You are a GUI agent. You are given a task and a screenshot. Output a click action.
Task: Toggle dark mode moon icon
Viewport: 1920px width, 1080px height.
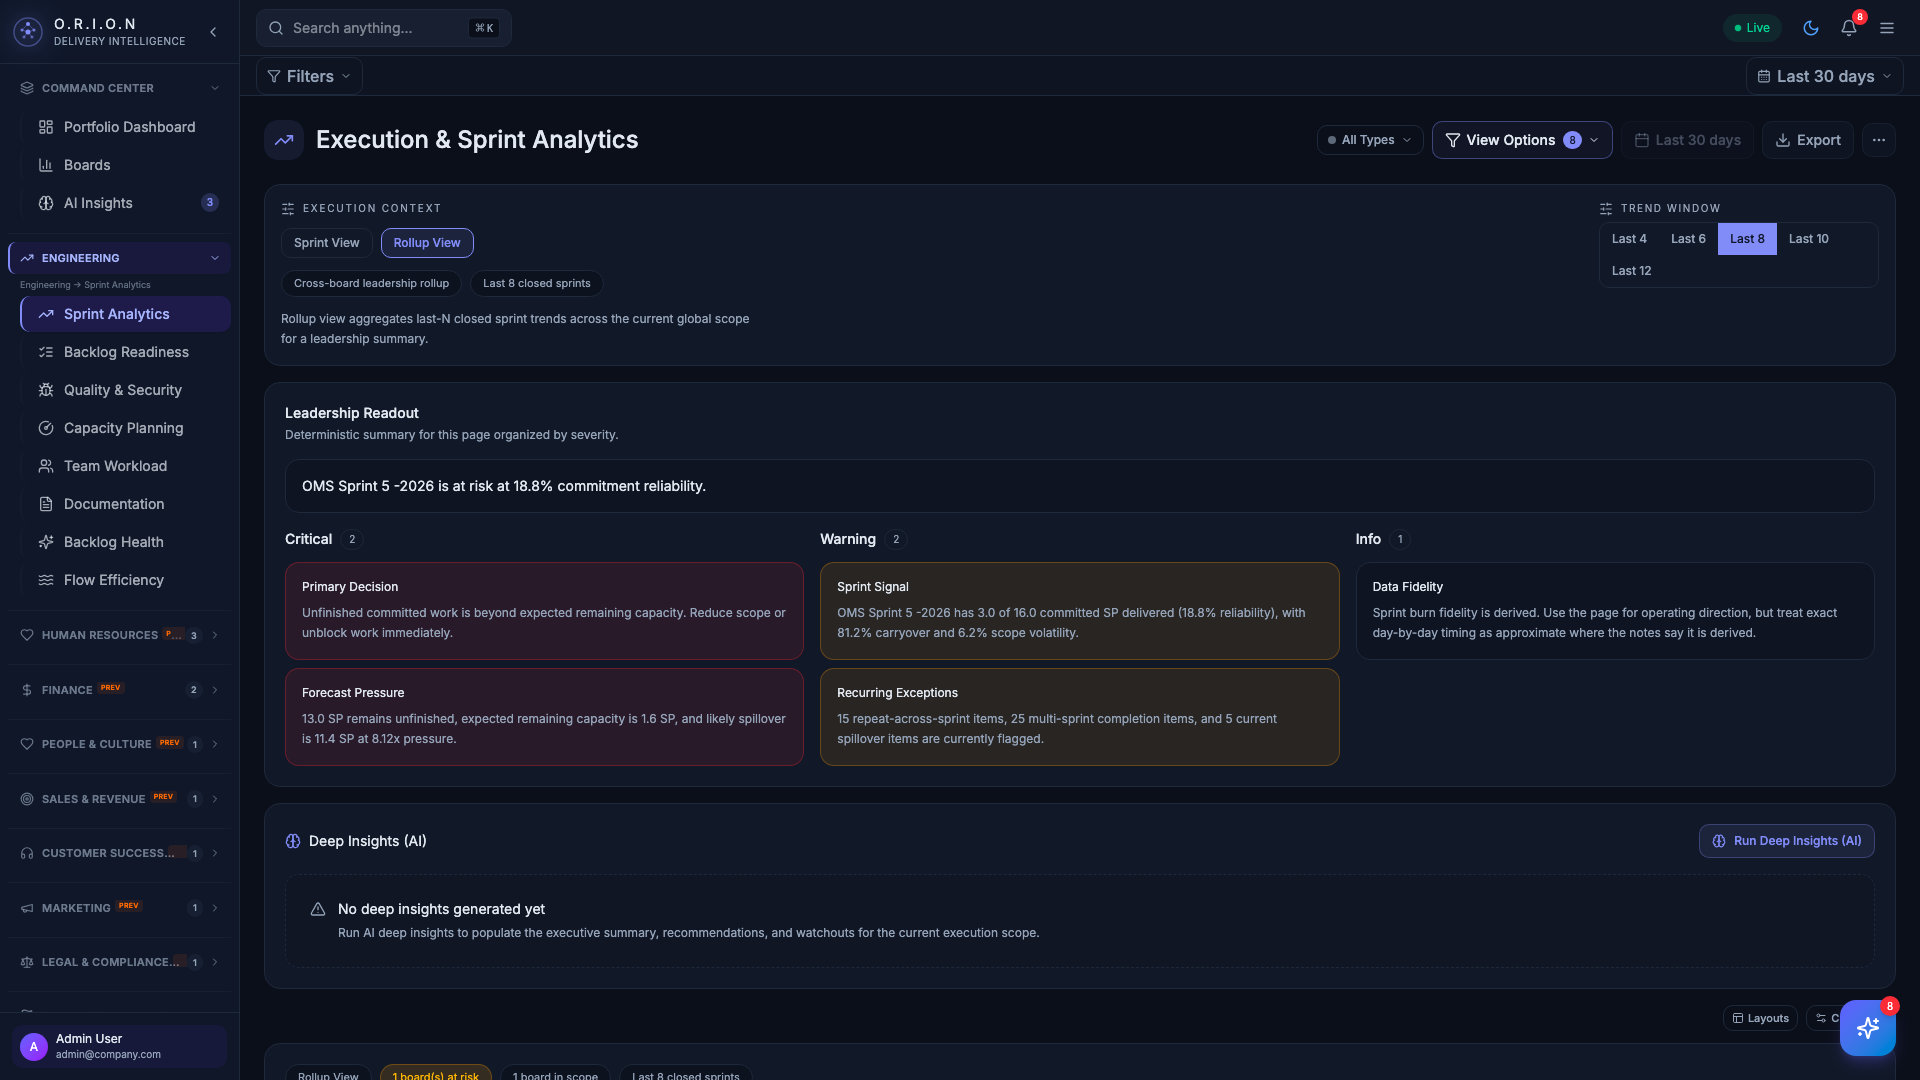point(1810,28)
